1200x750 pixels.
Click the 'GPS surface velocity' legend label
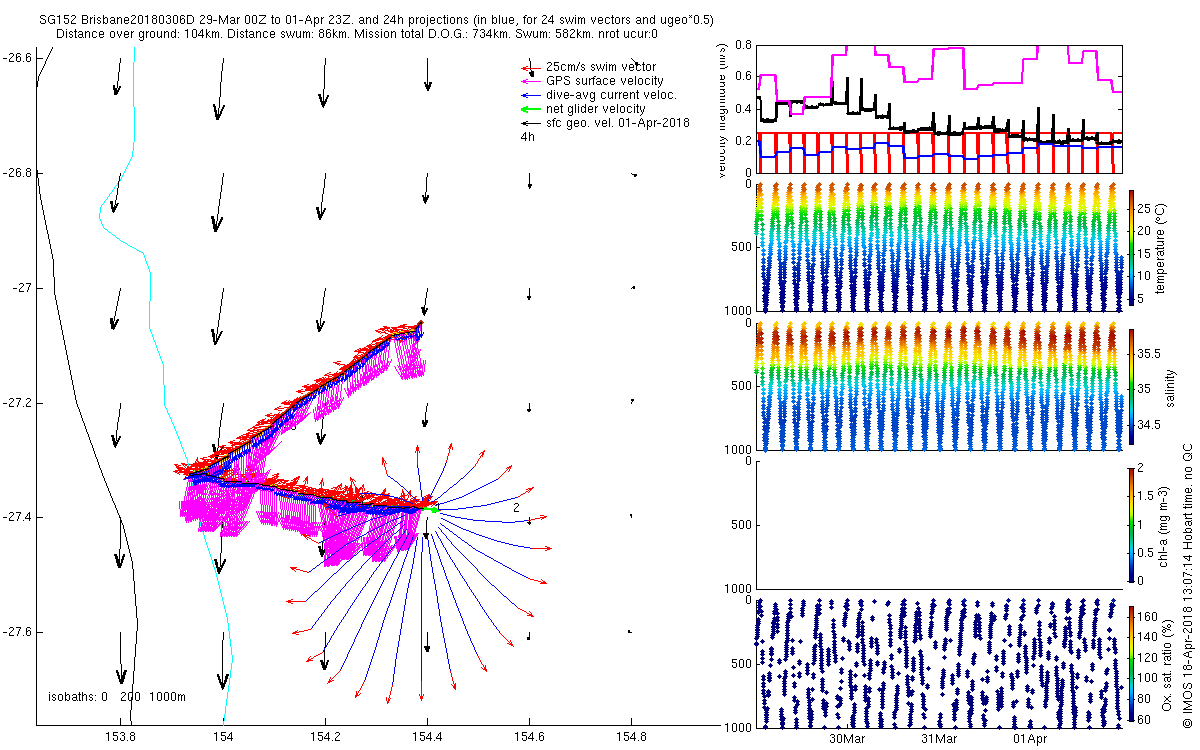pyautogui.click(x=604, y=81)
